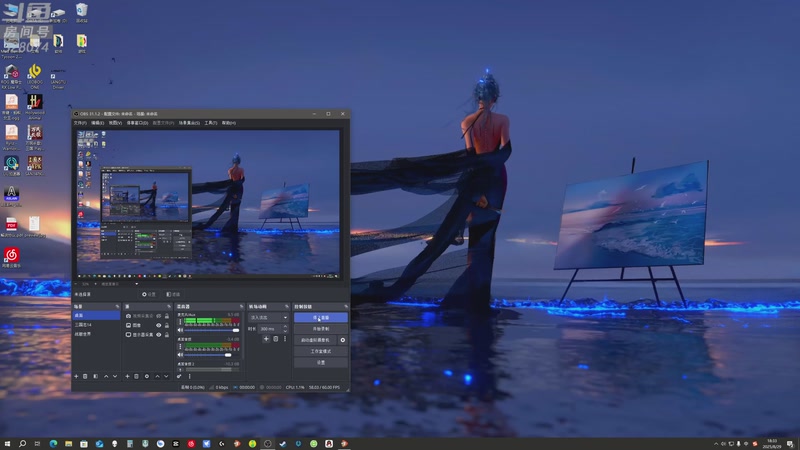Open source Filters button above docks
Viewport: 800px width, 450px height.
click(173, 294)
